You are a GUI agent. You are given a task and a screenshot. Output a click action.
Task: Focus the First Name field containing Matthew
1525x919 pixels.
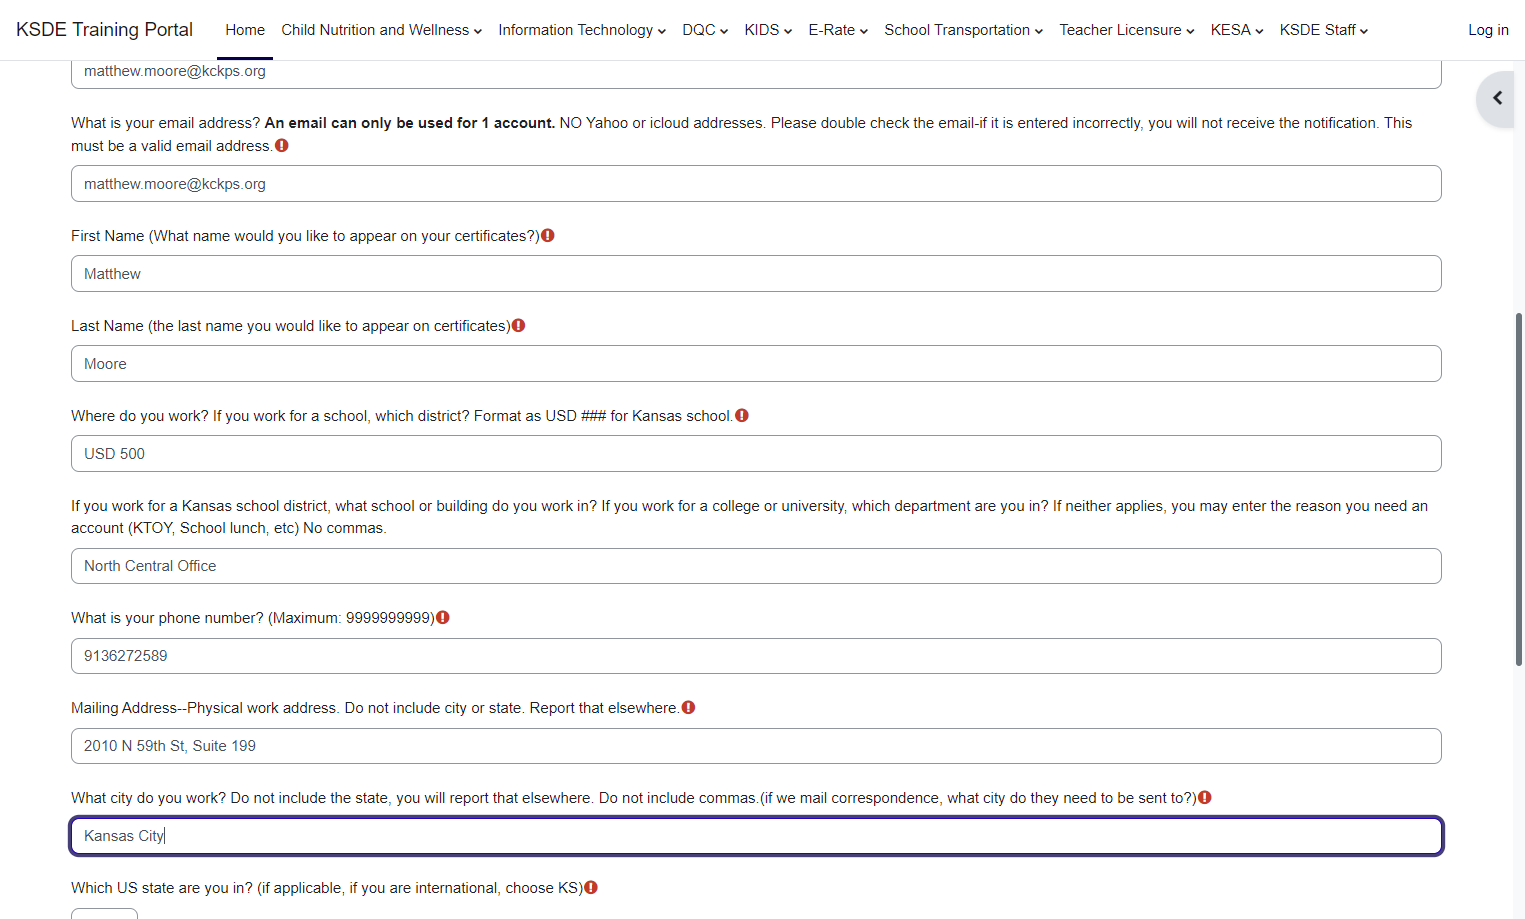(756, 274)
